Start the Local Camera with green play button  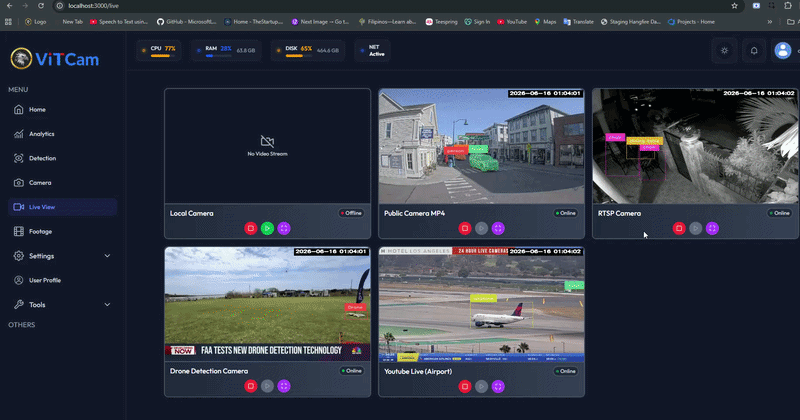click(267, 228)
